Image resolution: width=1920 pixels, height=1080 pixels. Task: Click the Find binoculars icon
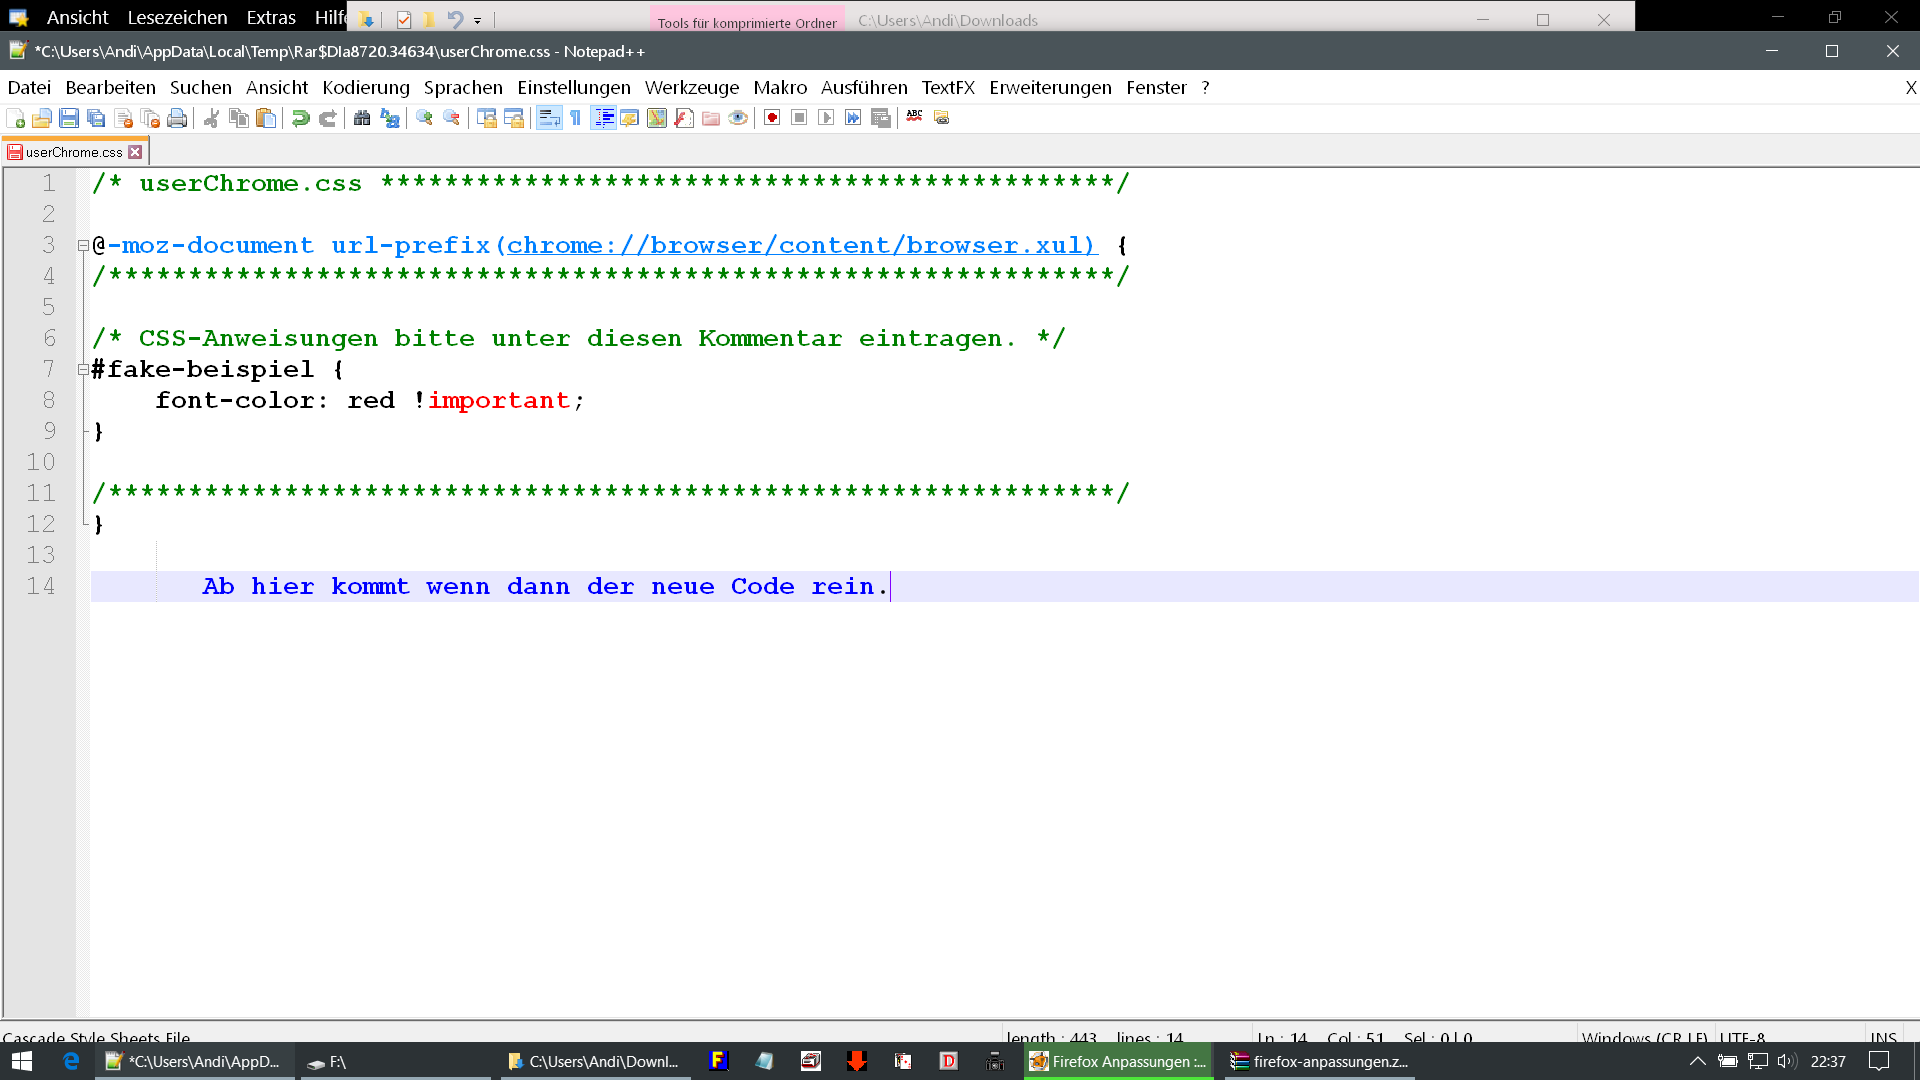pos(362,118)
